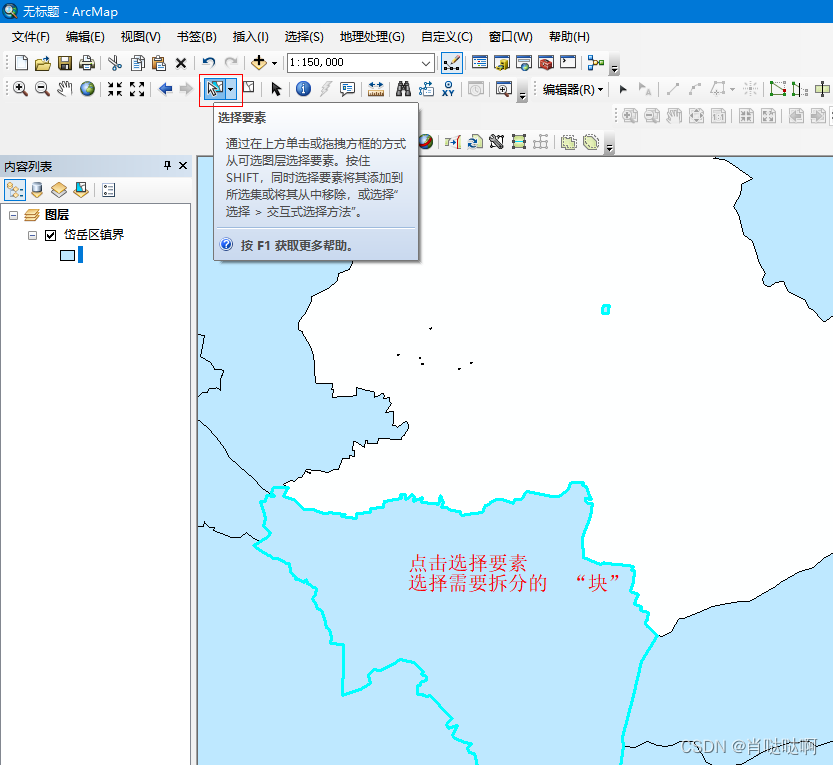Open Find binoculars tool
This screenshot has width=833, height=765.
point(403,89)
